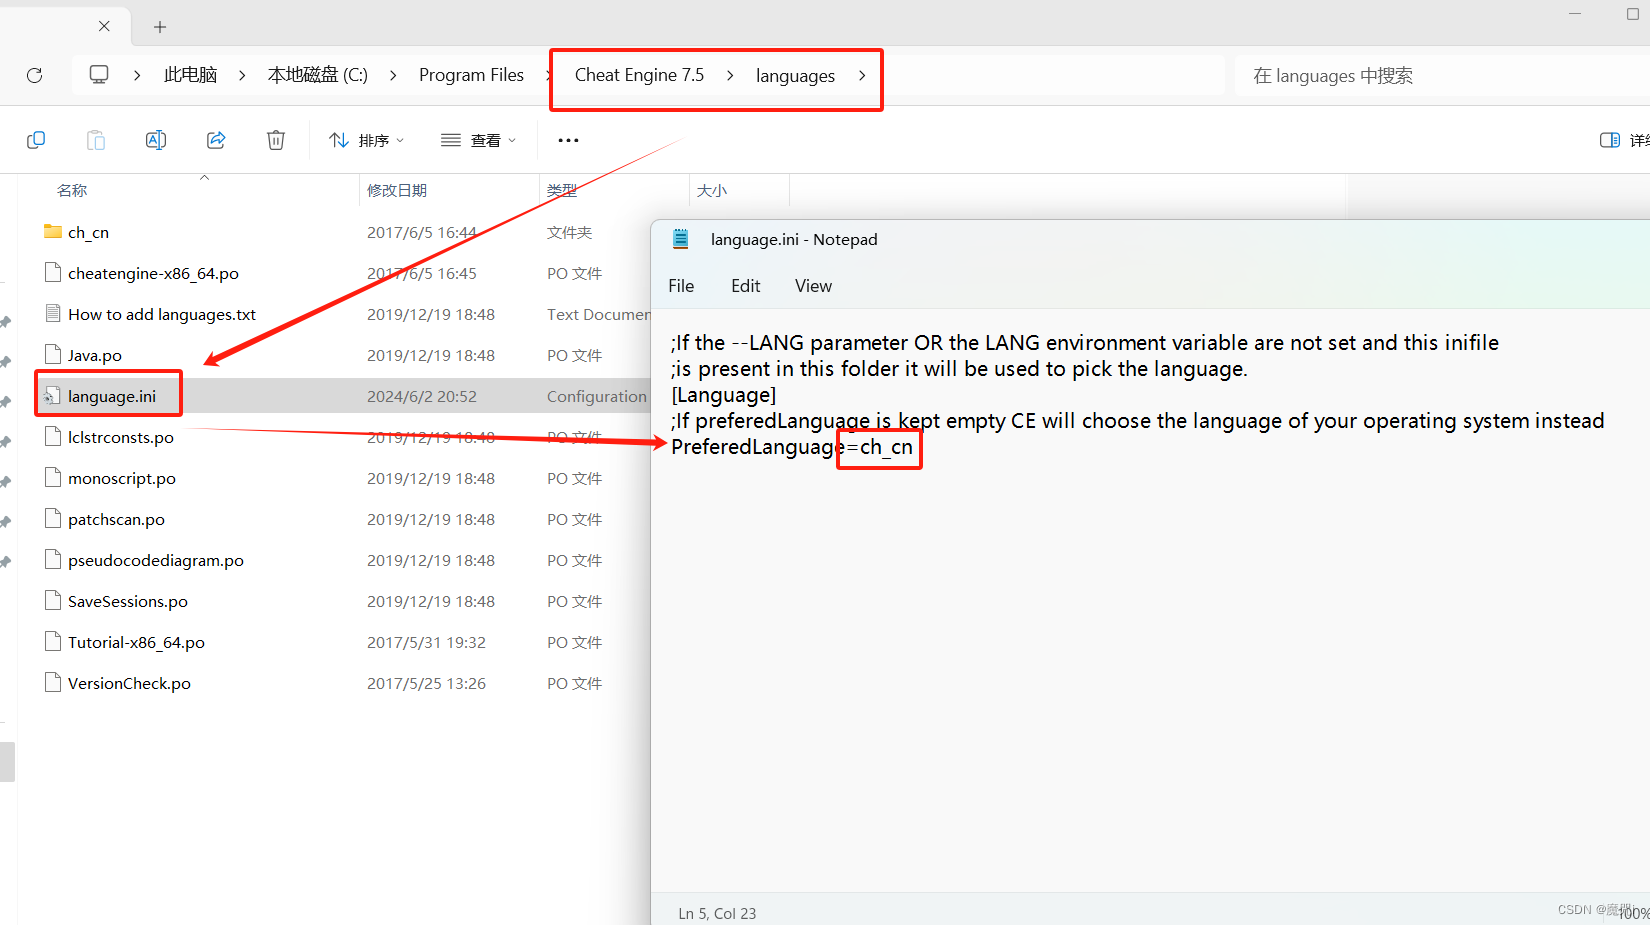Select Java.po file name
1650x925 pixels.
(x=95, y=355)
